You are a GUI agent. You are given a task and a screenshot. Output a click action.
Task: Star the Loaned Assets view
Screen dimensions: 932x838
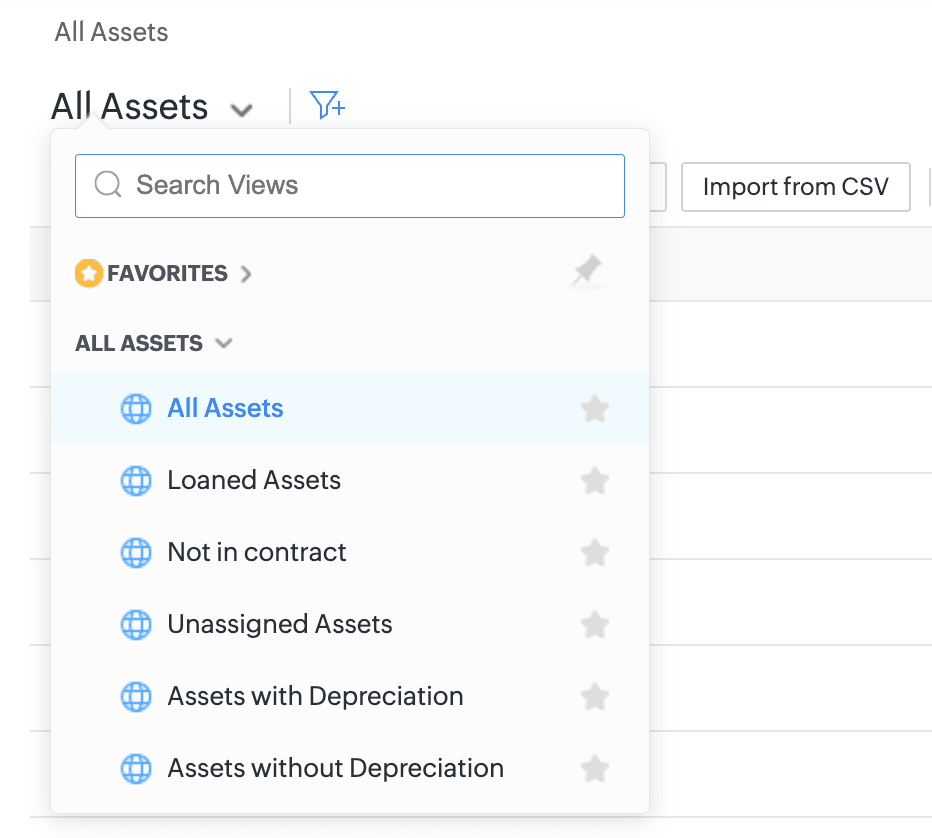coord(595,481)
